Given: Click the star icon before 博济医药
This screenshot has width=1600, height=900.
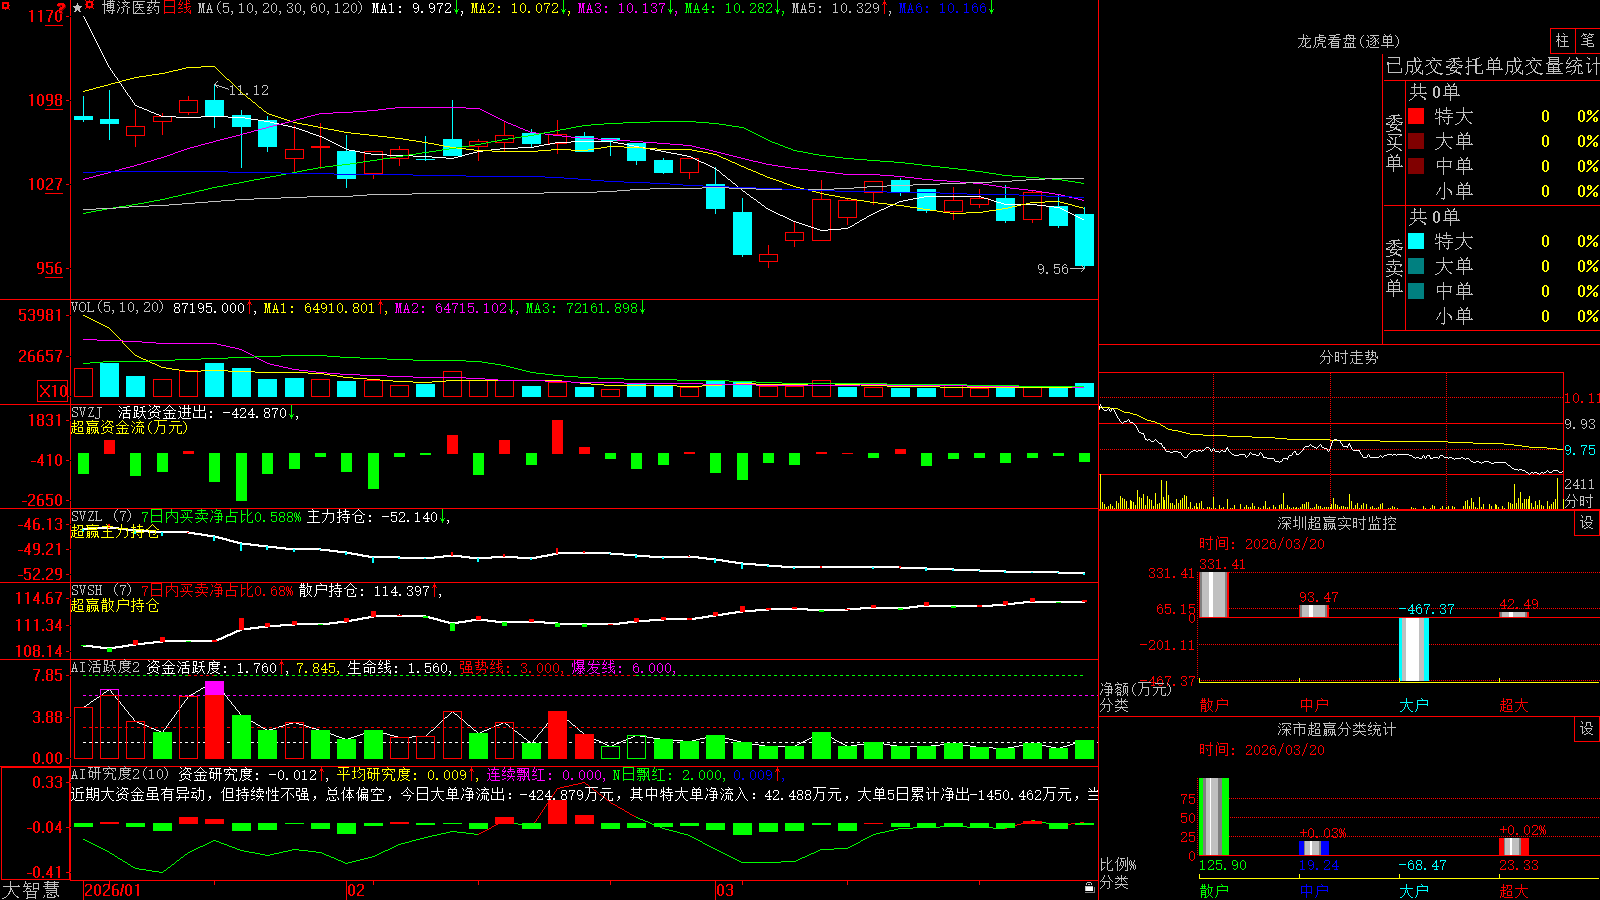Looking at the screenshot, I should [x=78, y=8].
